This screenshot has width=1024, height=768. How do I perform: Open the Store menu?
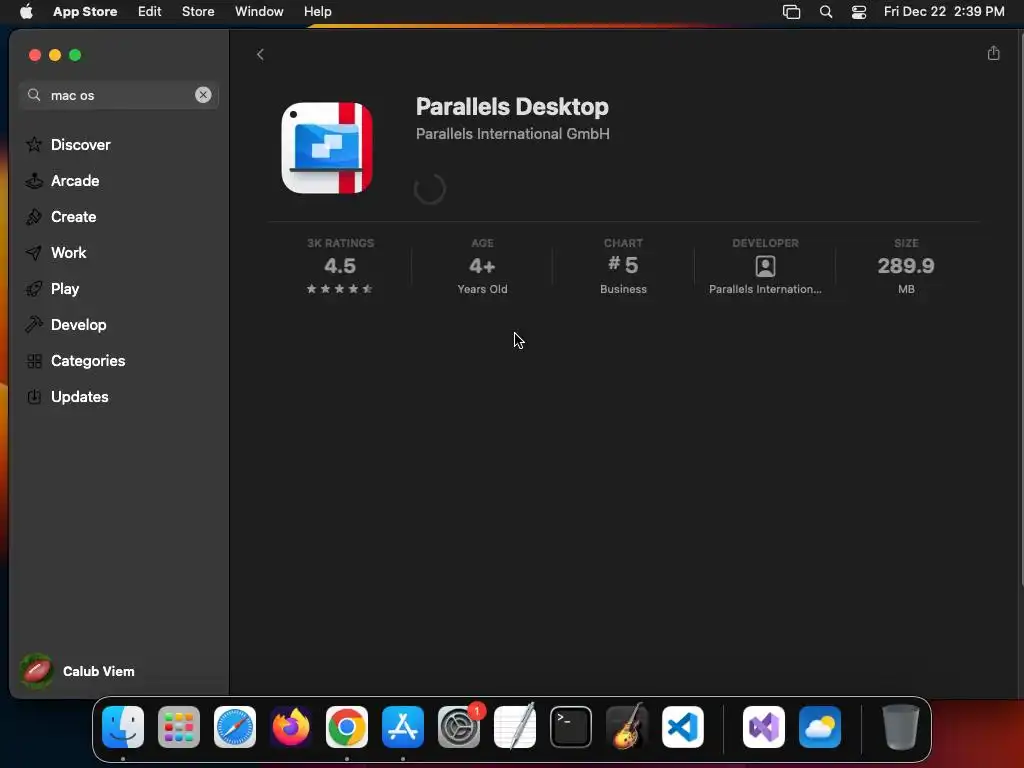click(x=198, y=12)
